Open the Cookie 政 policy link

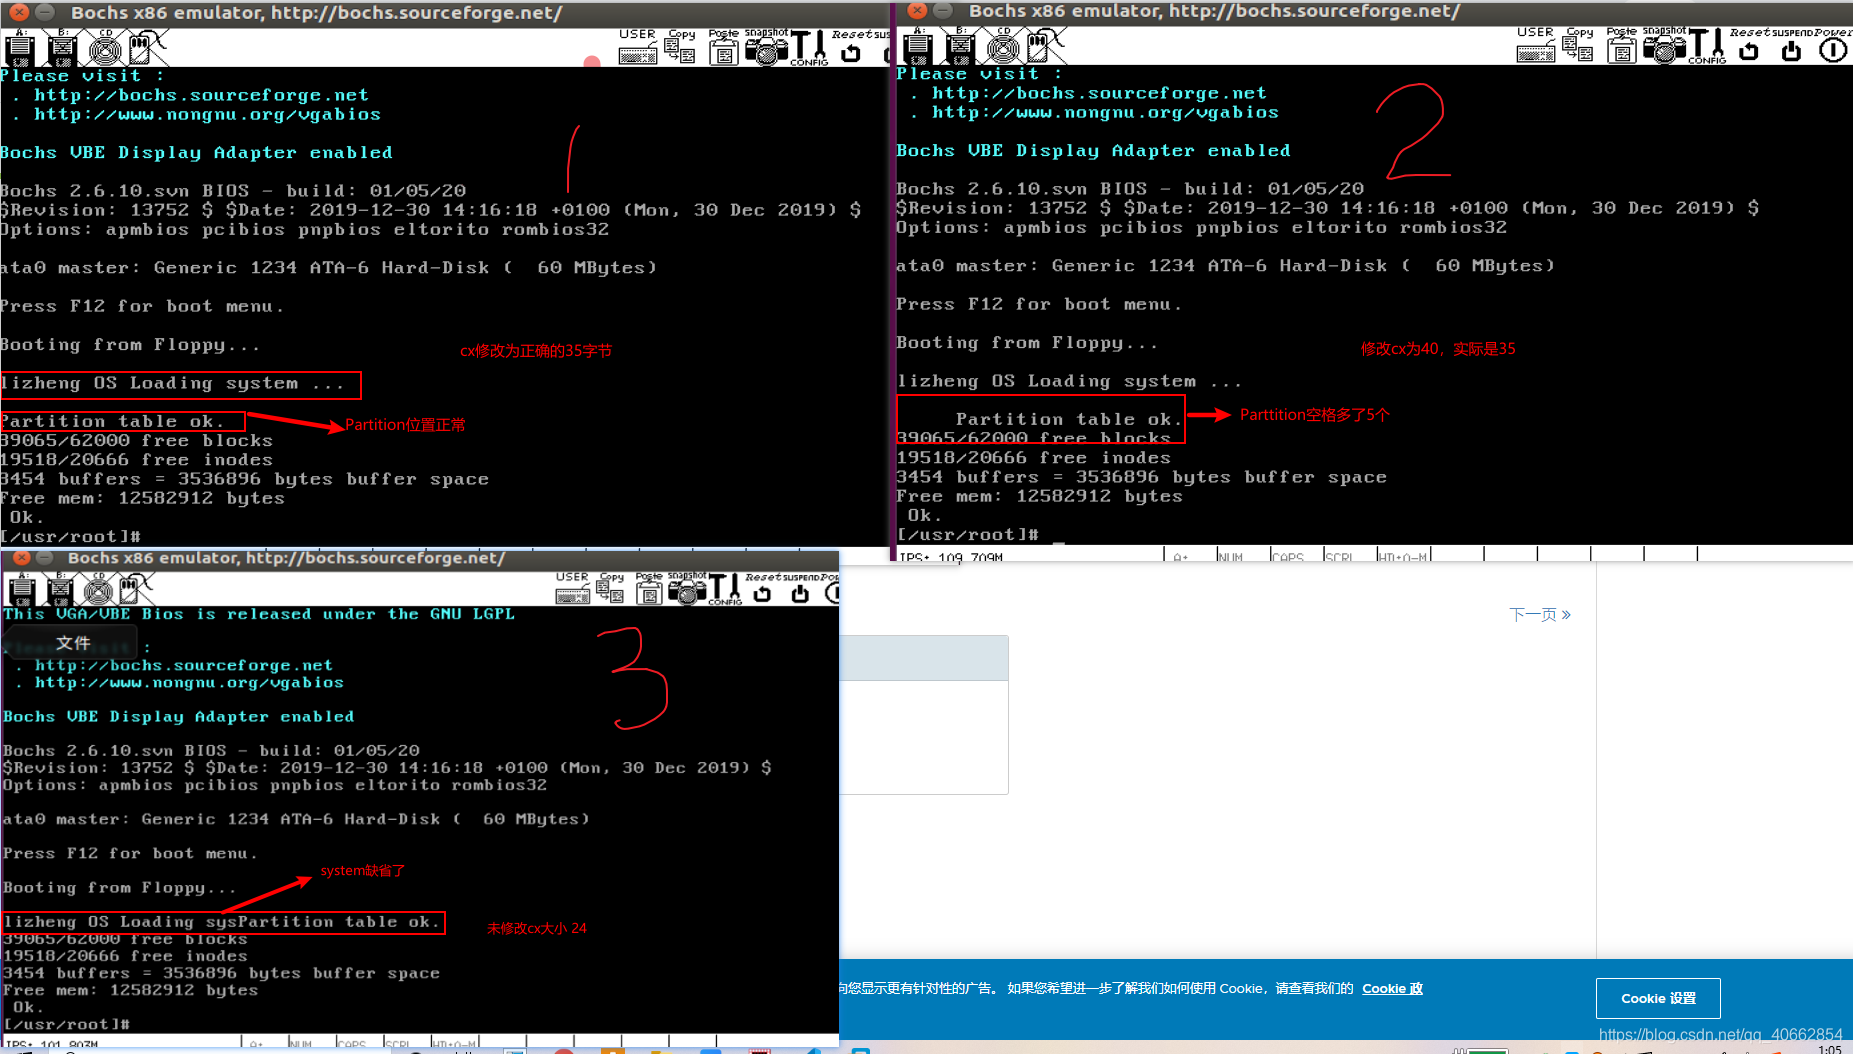coord(1392,988)
